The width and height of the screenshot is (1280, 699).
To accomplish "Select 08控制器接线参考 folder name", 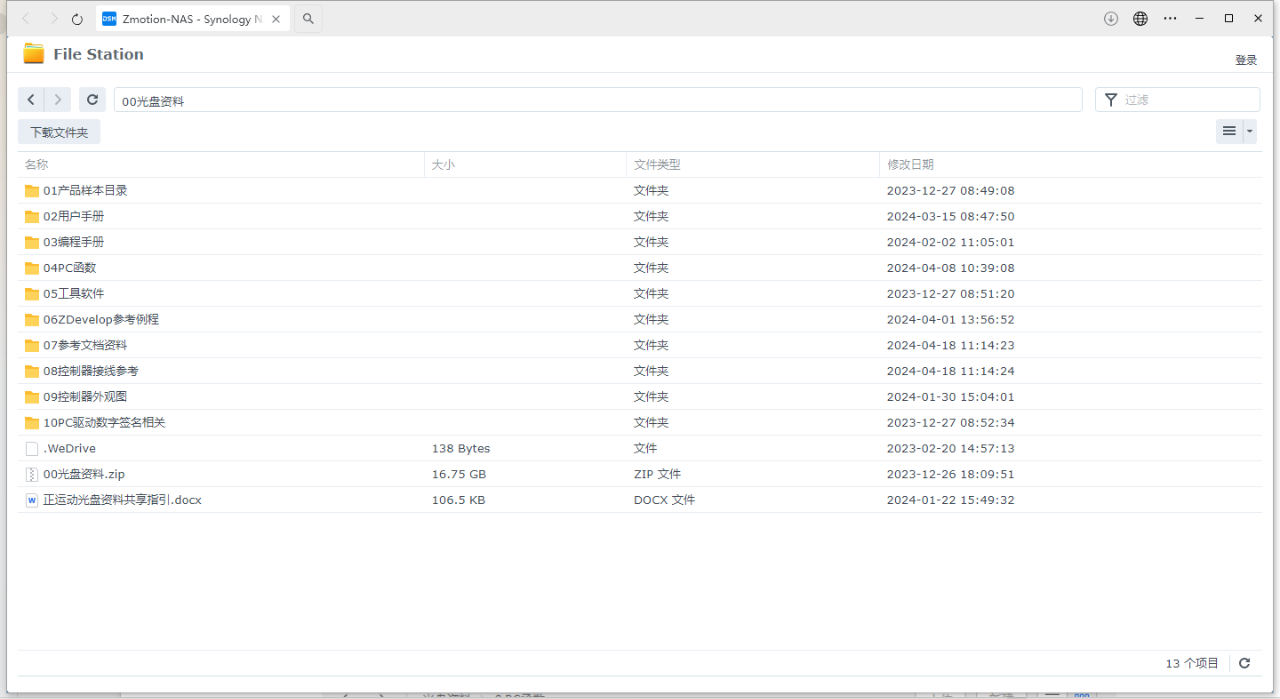I will pyautogui.click(x=91, y=372).
